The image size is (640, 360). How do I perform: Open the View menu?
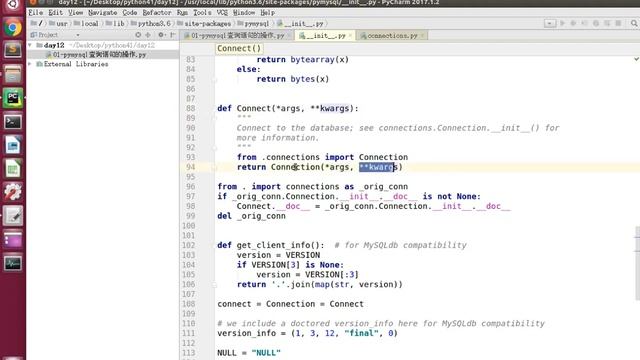click(76, 13)
